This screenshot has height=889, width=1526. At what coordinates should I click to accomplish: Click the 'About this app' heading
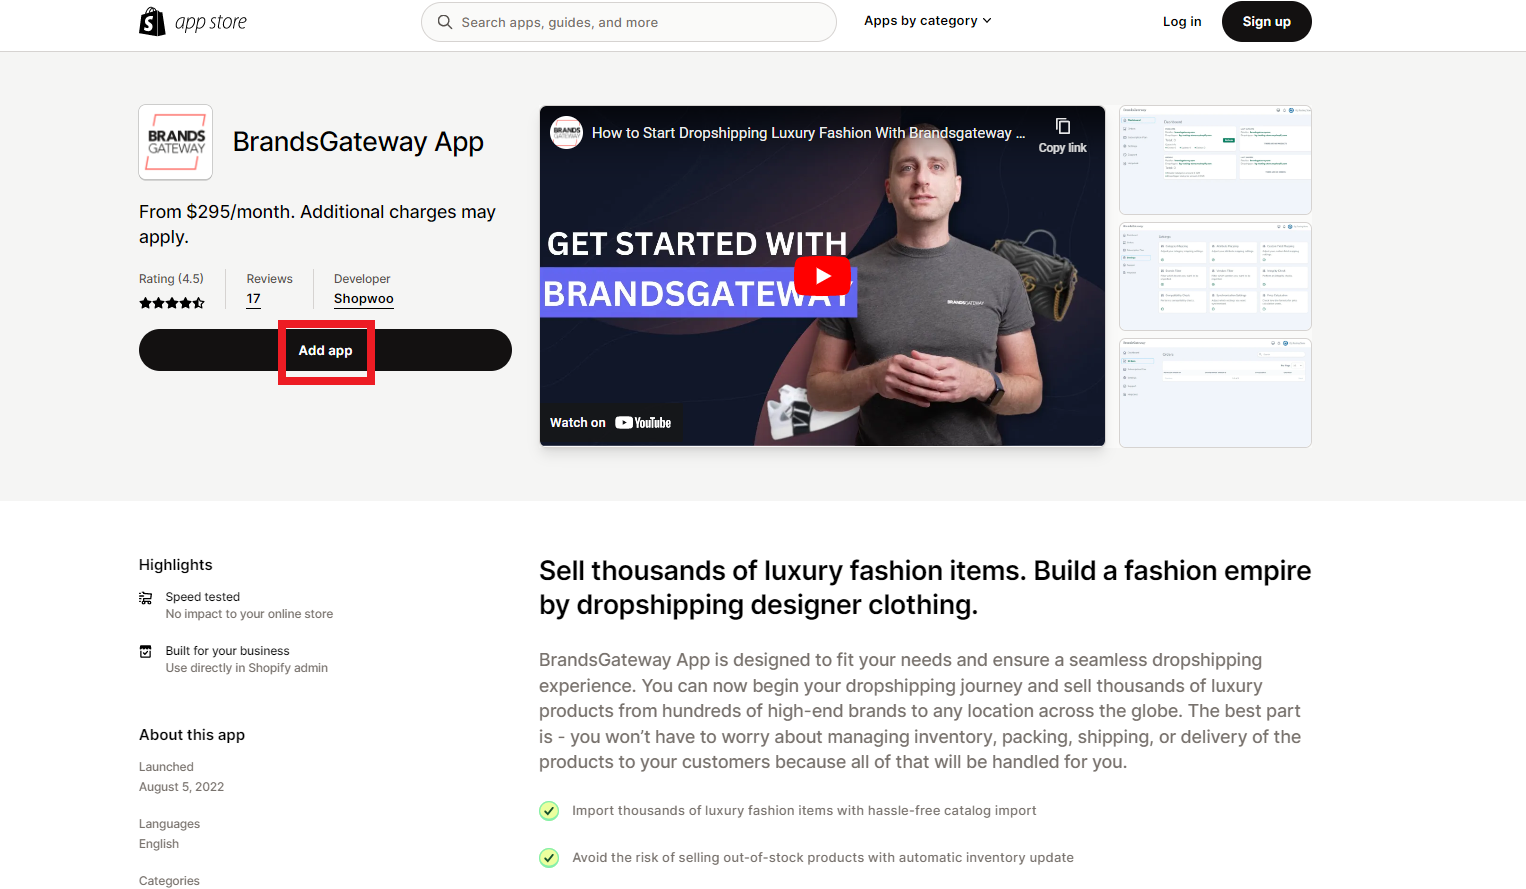[x=192, y=735]
